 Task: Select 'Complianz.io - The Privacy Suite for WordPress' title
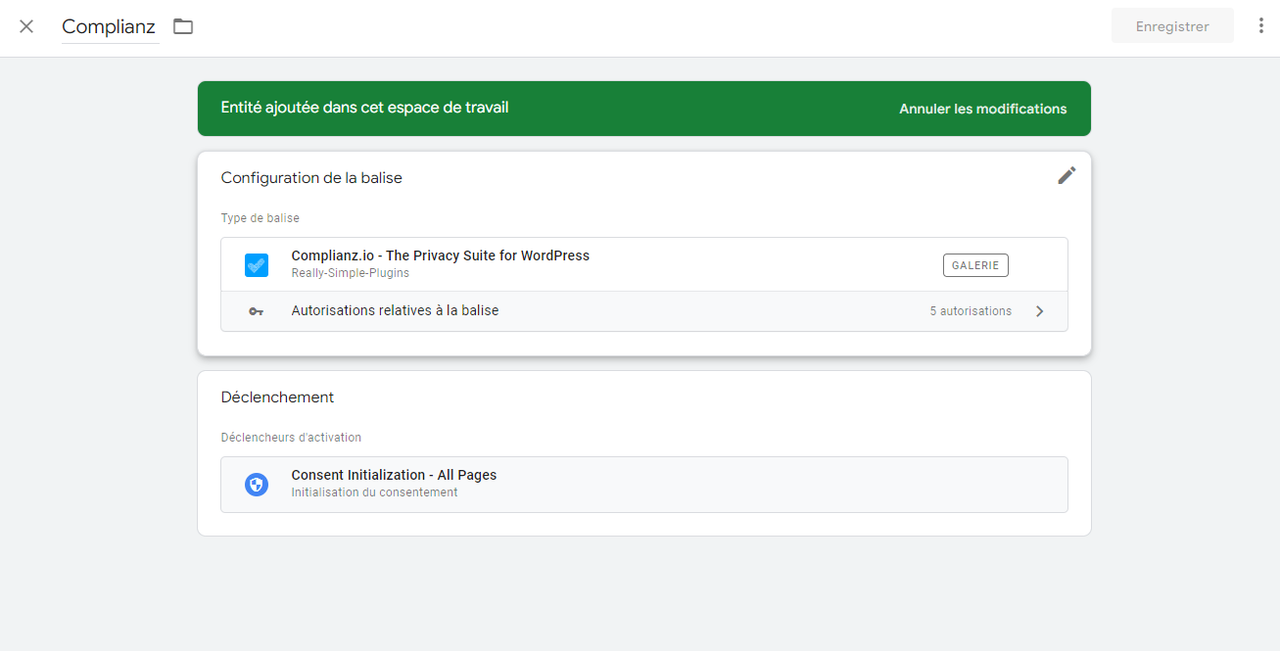[440, 256]
